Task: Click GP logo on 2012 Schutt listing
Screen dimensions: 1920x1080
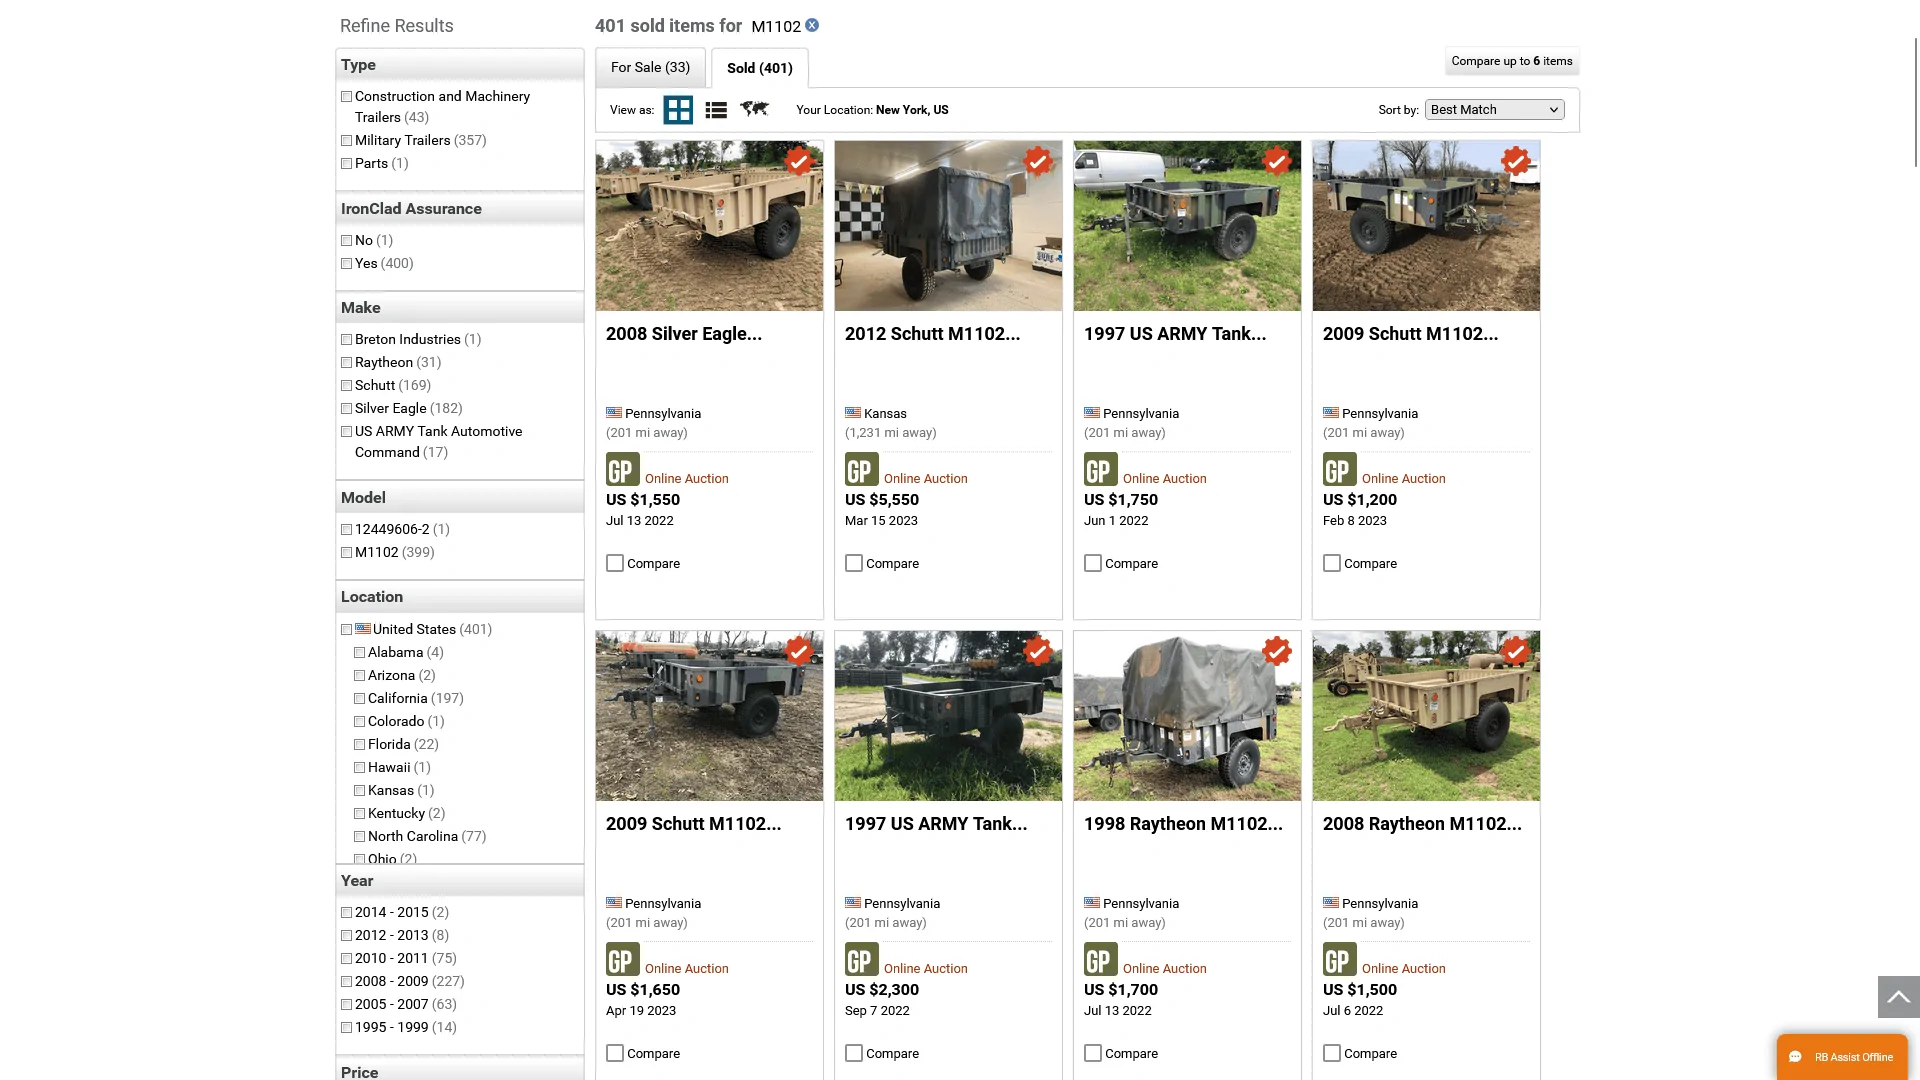Action: (x=861, y=469)
